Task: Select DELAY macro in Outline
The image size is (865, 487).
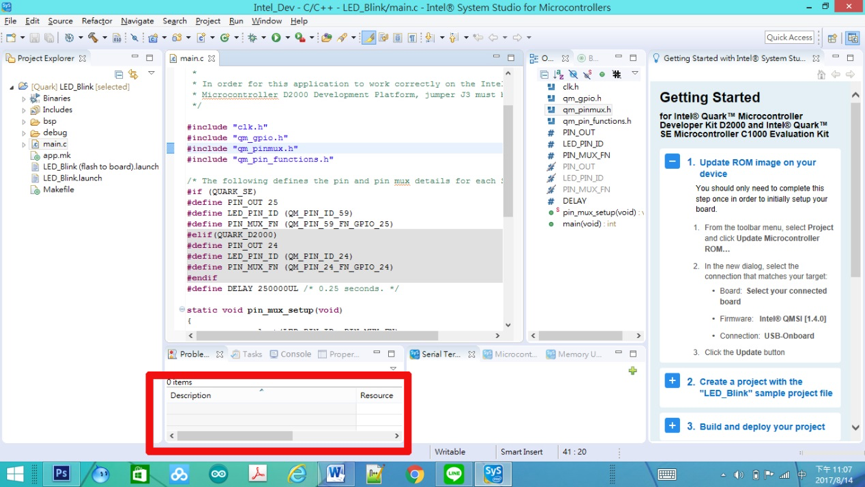Action: 574,201
